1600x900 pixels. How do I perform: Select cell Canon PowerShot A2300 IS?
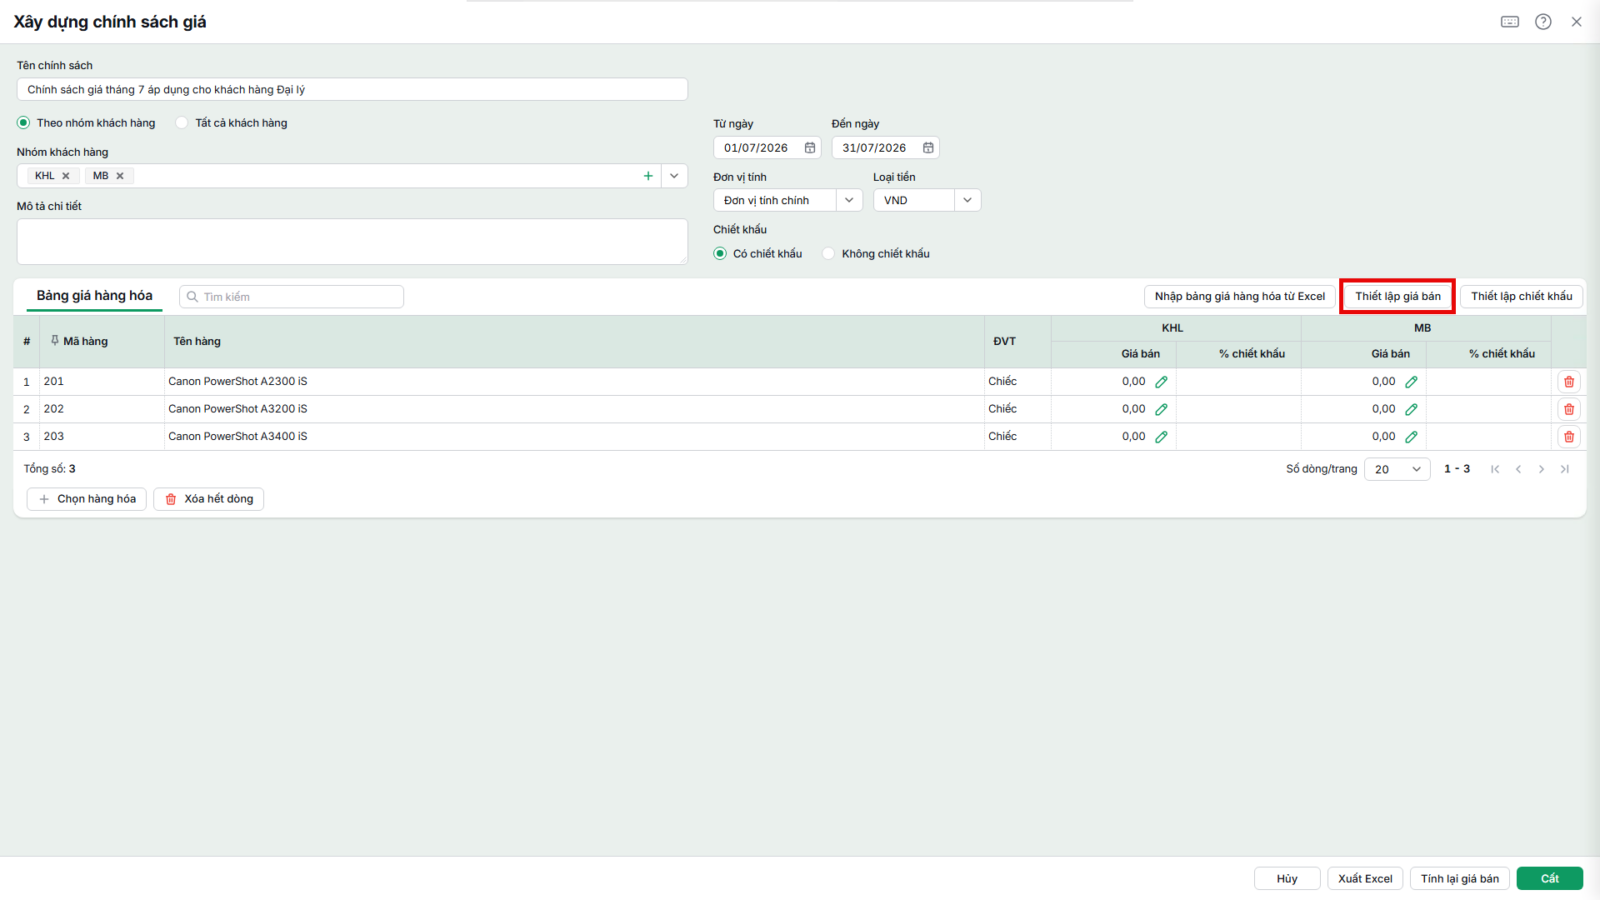[x=574, y=382]
